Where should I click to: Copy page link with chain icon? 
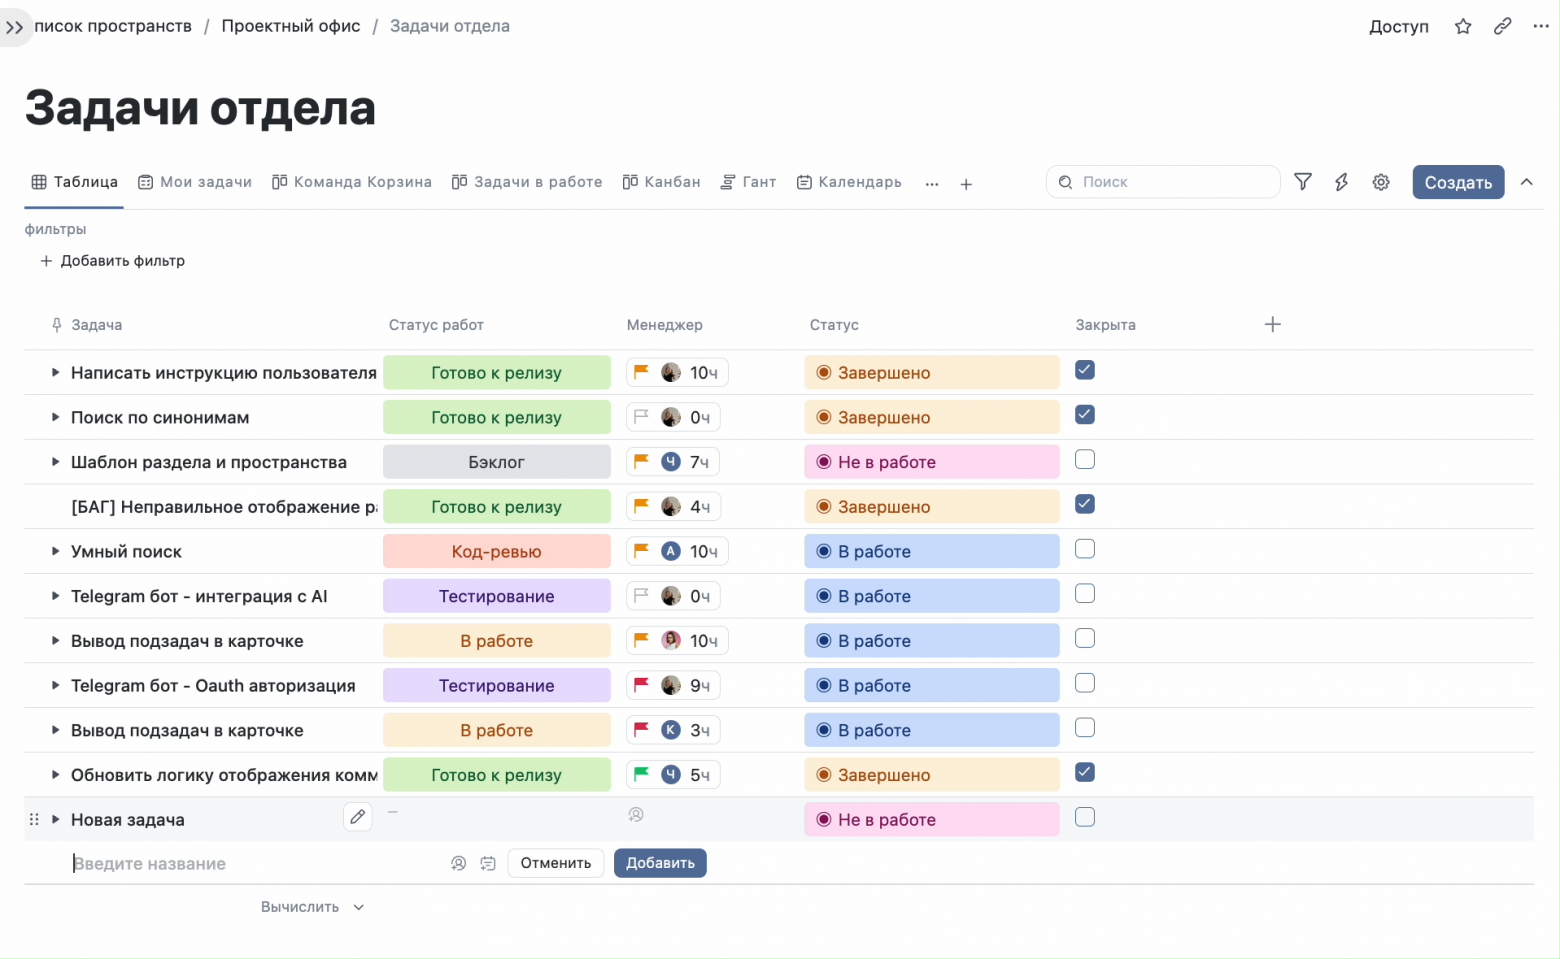pos(1502,26)
